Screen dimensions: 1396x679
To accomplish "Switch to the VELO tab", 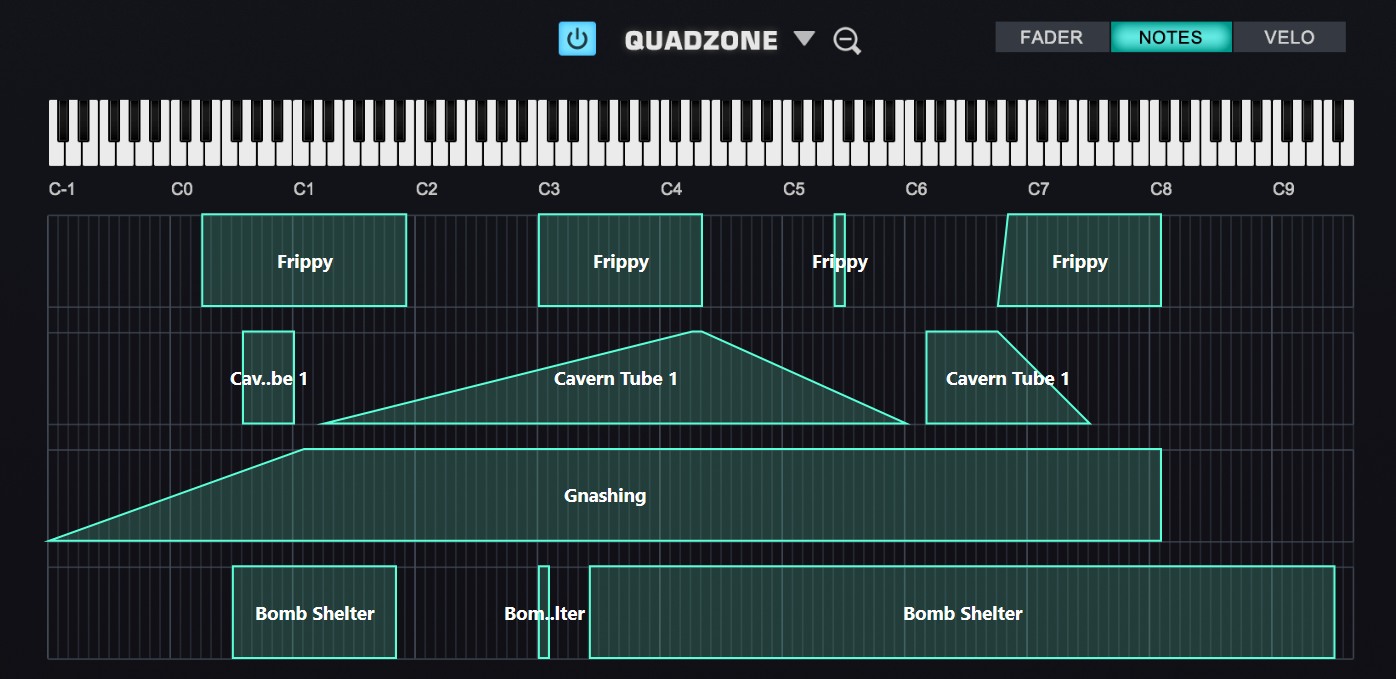I will pyautogui.click(x=1289, y=37).
